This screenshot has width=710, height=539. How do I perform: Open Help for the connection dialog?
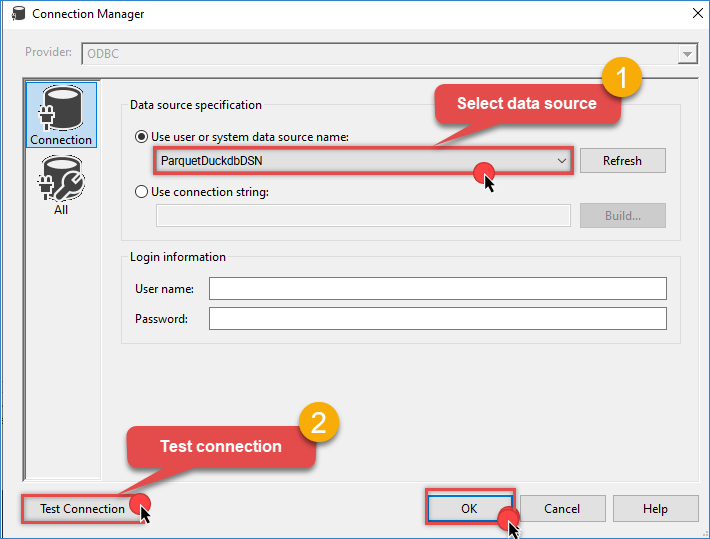click(655, 509)
